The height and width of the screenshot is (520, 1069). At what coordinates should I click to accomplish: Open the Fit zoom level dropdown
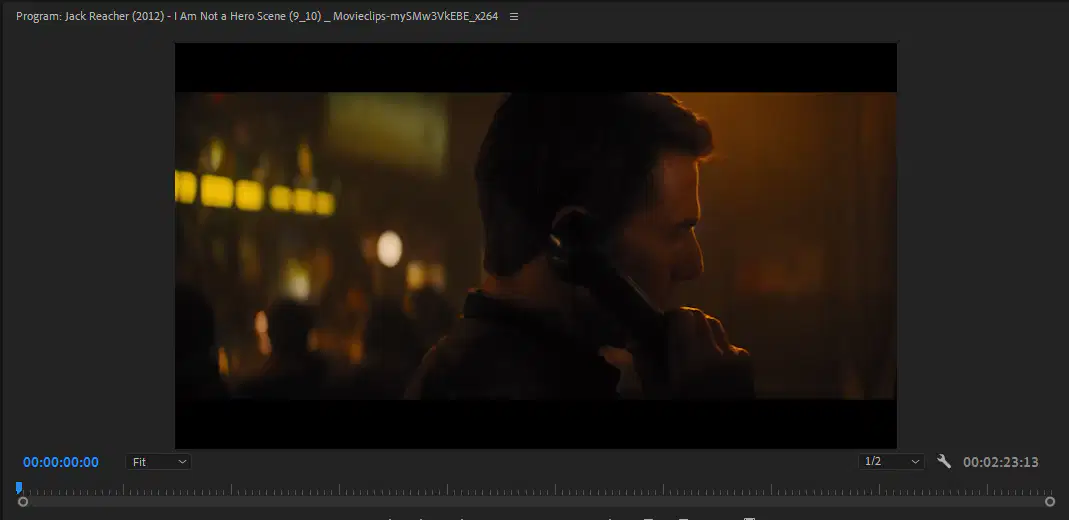click(x=158, y=462)
